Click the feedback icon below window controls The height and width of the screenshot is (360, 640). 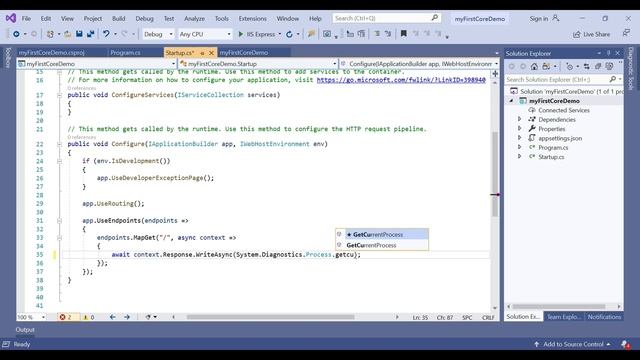(627, 33)
